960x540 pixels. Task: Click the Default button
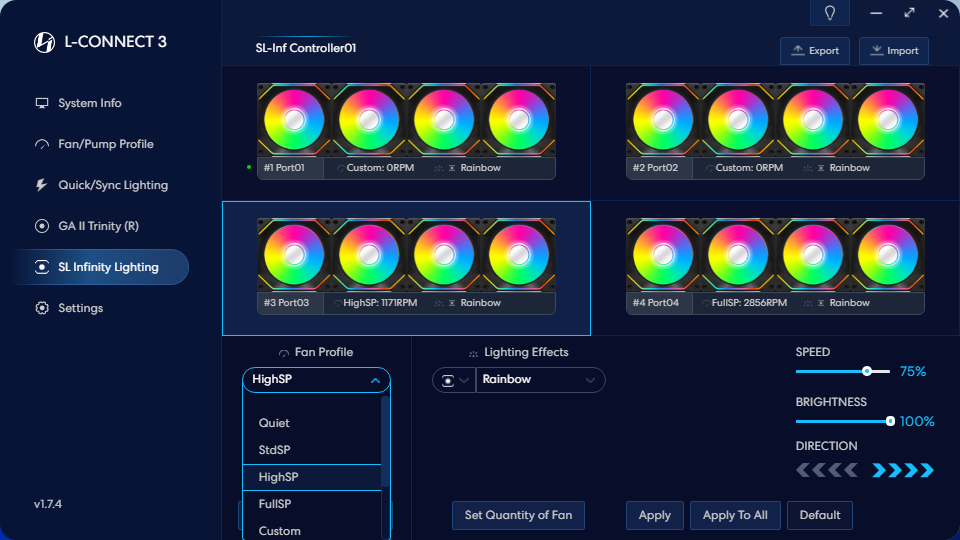pyautogui.click(x=820, y=516)
